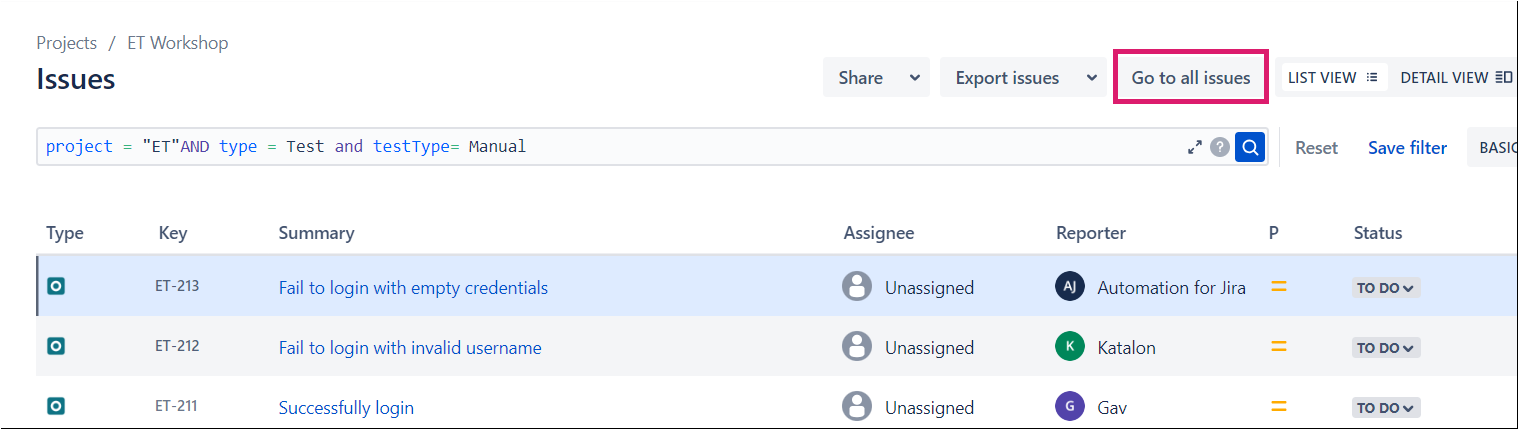Expand the JQL editor with arrows icon
The image size is (1519, 431).
click(1194, 147)
